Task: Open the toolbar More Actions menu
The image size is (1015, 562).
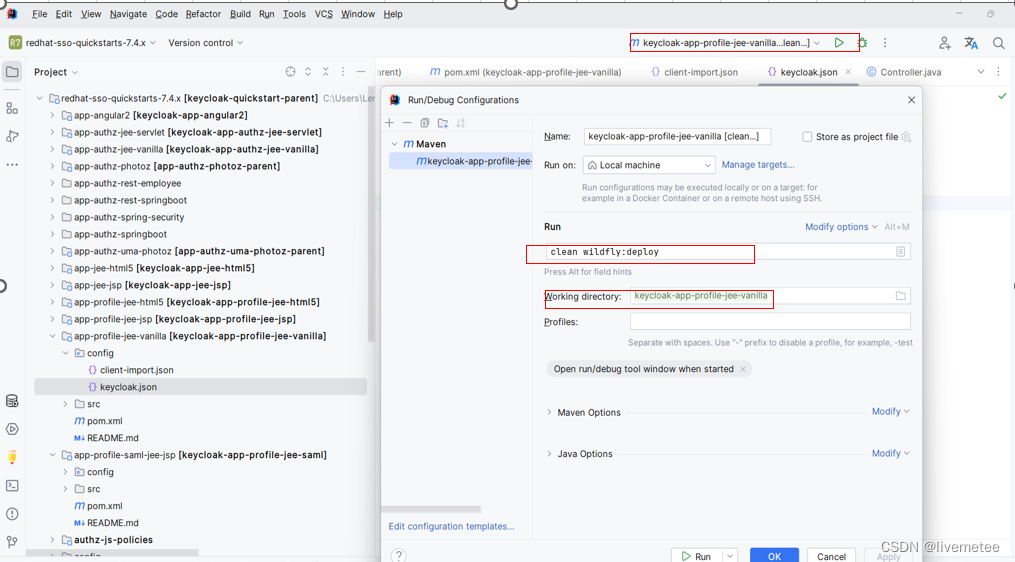Action: tap(885, 43)
